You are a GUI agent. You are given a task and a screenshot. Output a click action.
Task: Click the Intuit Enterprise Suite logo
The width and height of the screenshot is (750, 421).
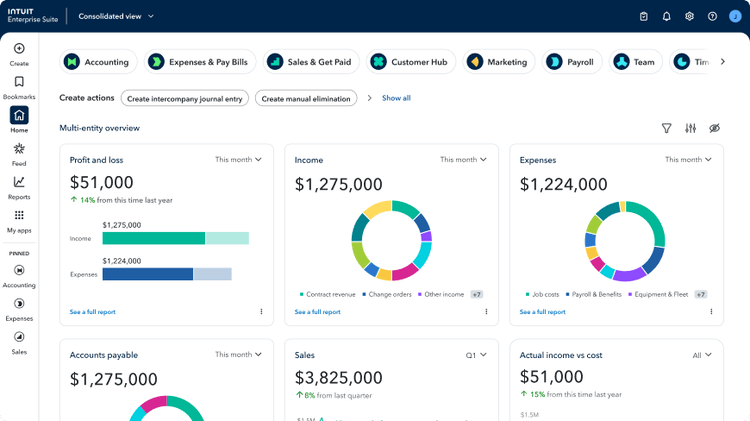pos(33,16)
